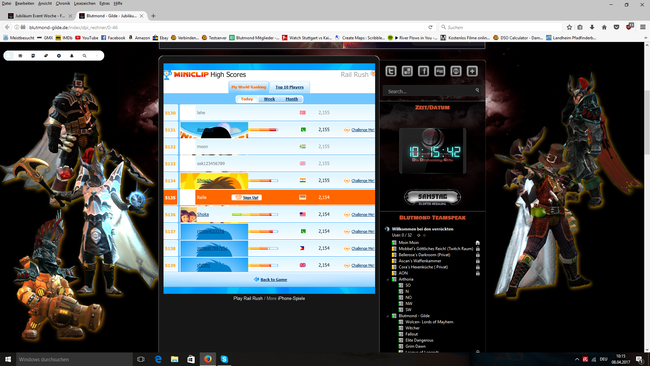Select the Elite Dangerous channel
The width and height of the screenshot is (650, 366).
point(419,340)
